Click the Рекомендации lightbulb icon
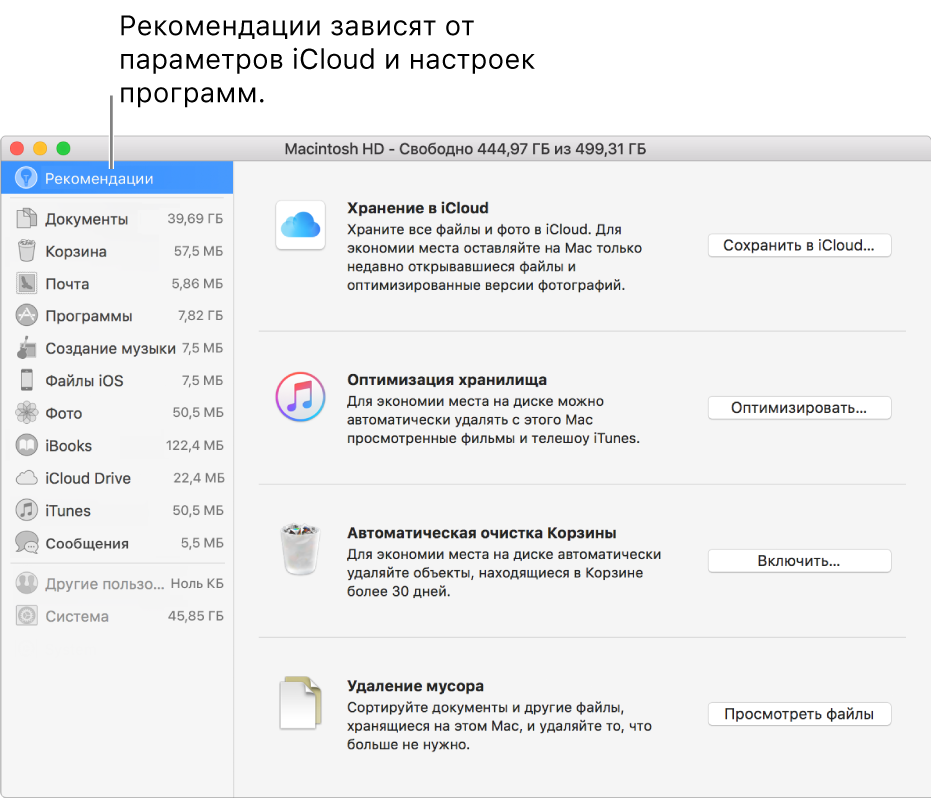Screen dimensions: 931x798 tap(26, 178)
